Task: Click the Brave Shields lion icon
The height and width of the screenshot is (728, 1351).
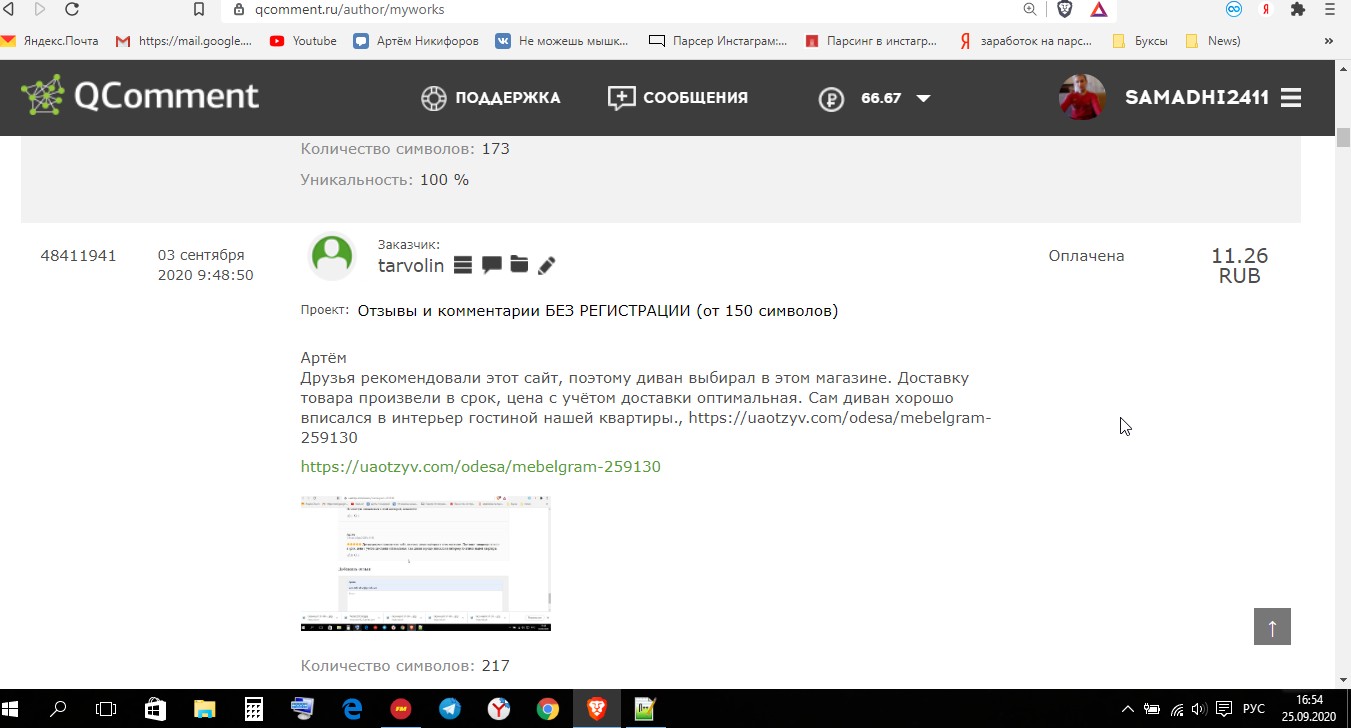Action: point(1064,10)
